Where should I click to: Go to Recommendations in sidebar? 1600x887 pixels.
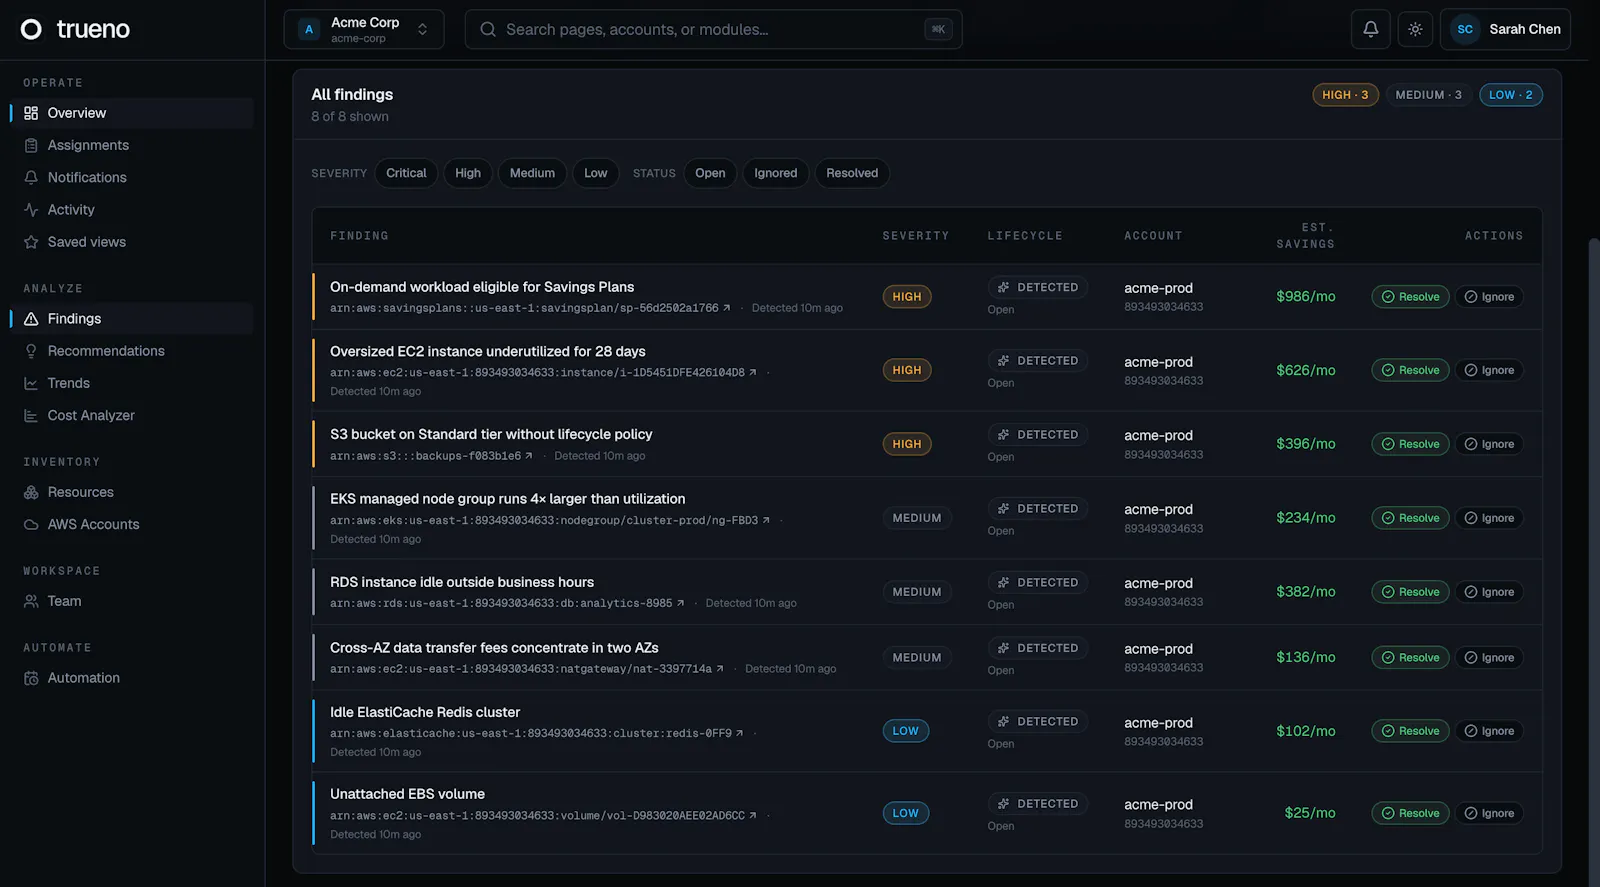pos(106,351)
